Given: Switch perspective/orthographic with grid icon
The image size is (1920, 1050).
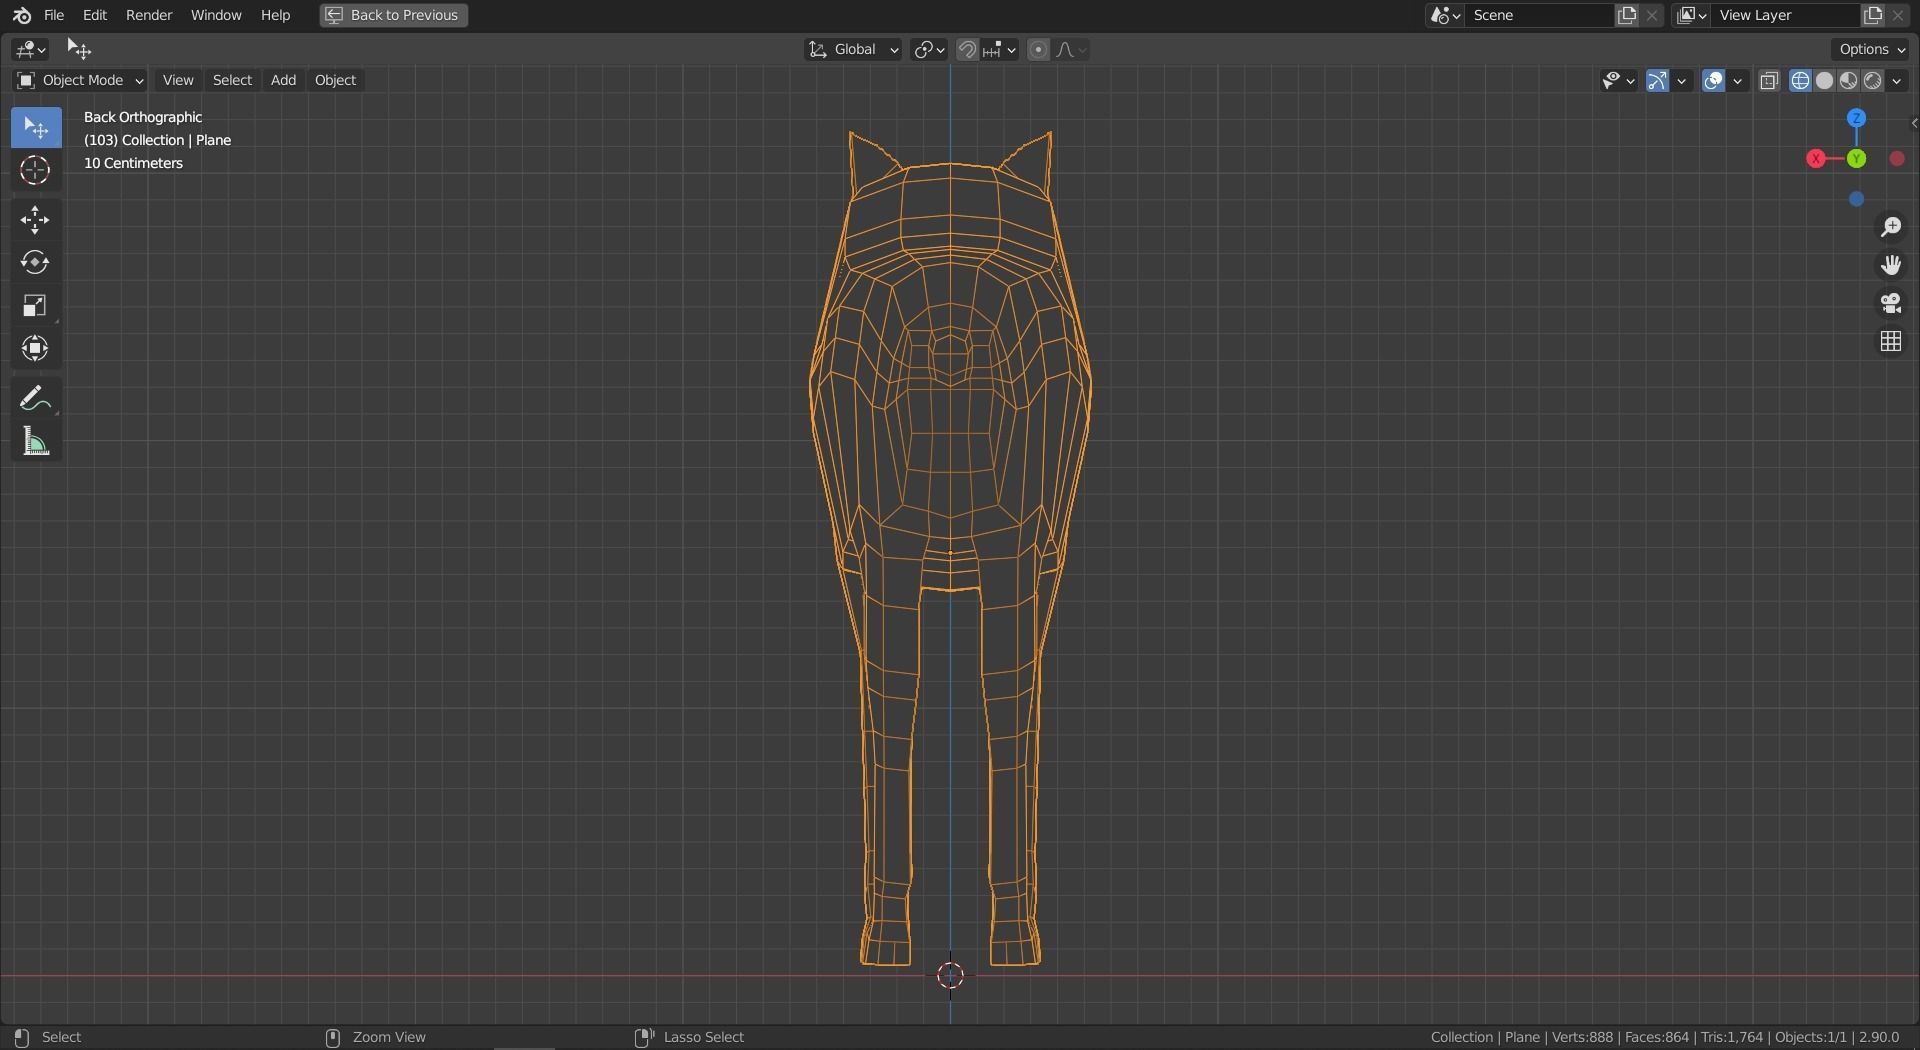Looking at the screenshot, I should click(1890, 342).
